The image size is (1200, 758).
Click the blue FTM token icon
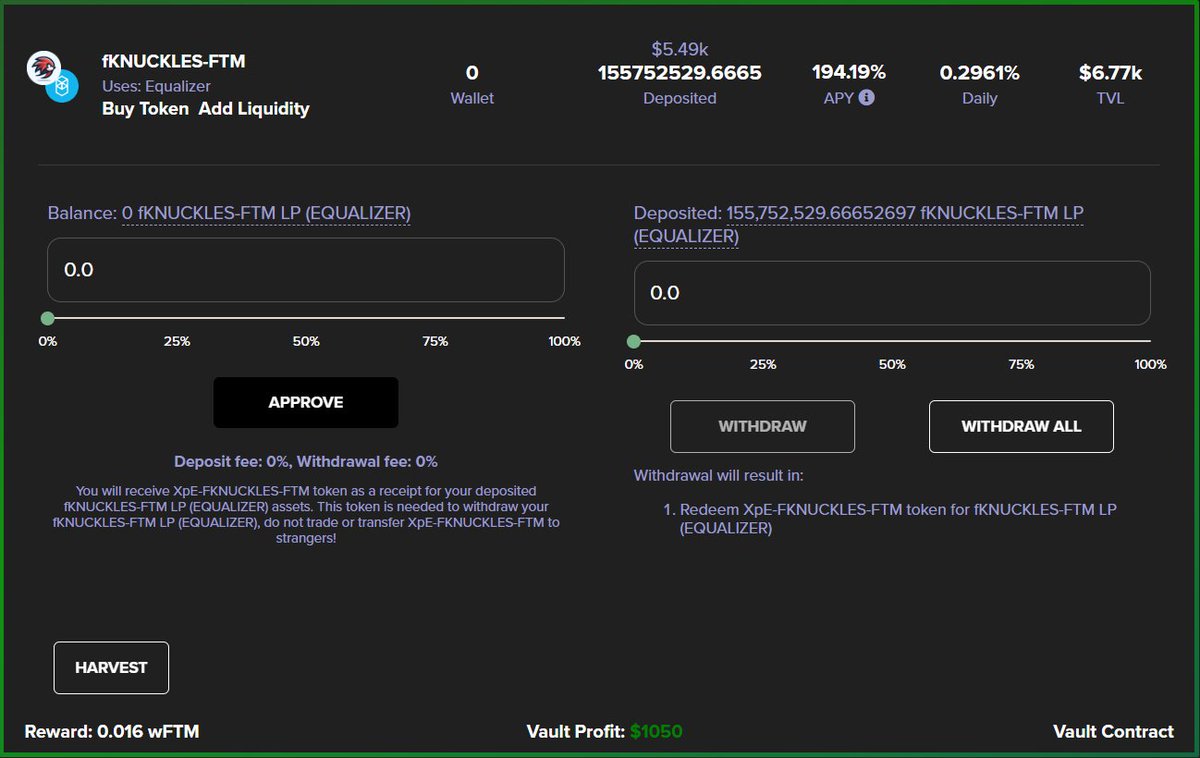61,86
